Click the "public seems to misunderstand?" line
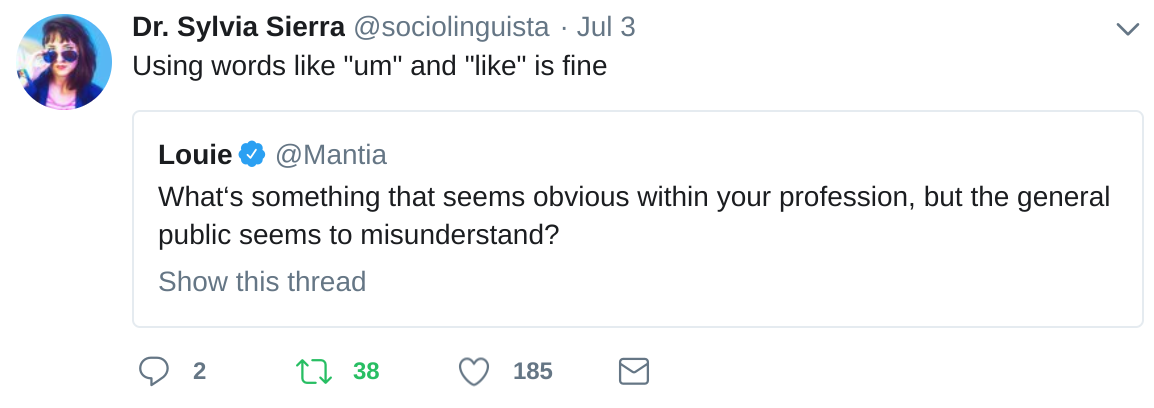The image size is (1154, 408). [358, 235]
